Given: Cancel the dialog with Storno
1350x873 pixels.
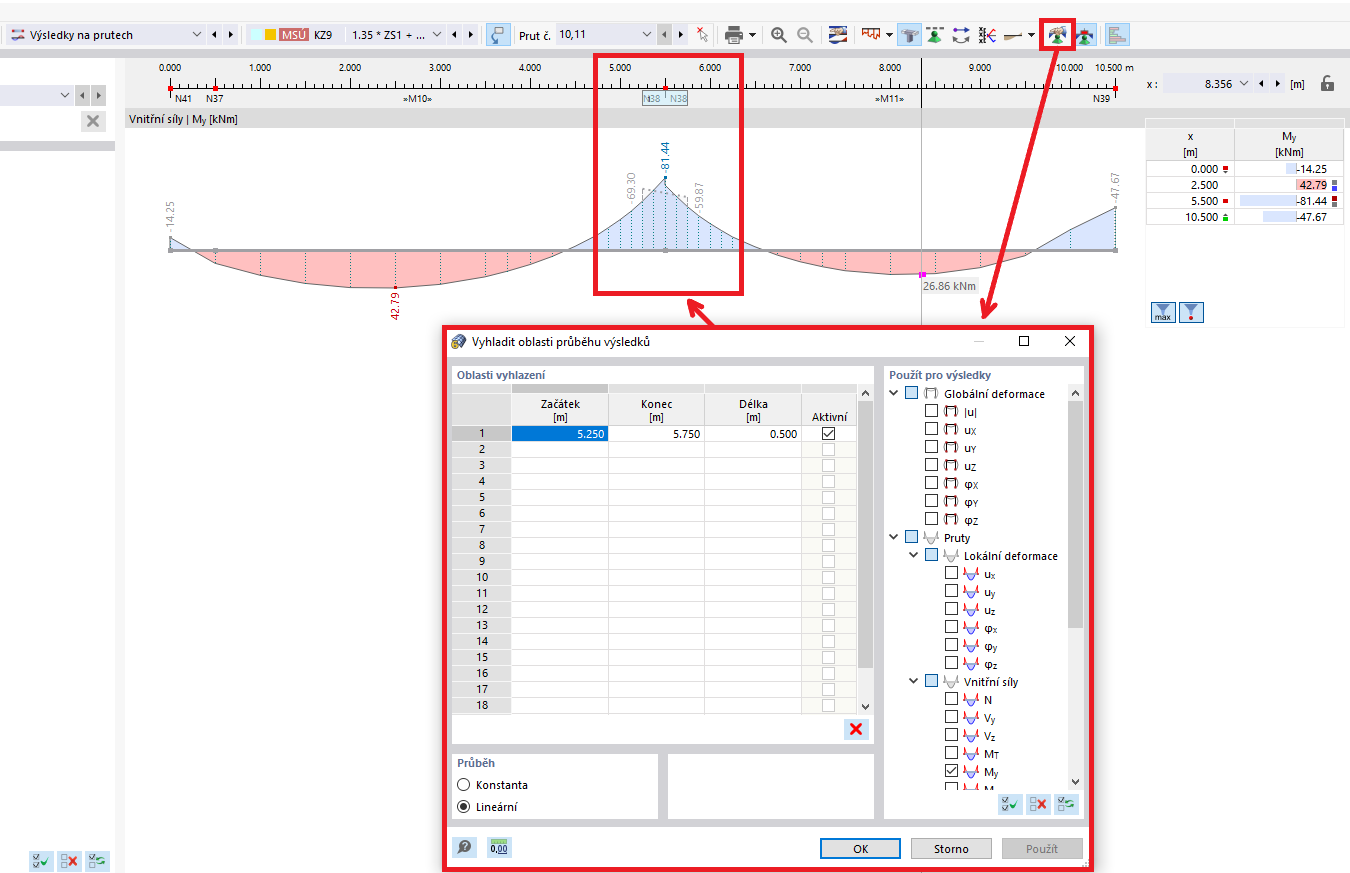Looking at the screenshot, I should coord(951,848).
